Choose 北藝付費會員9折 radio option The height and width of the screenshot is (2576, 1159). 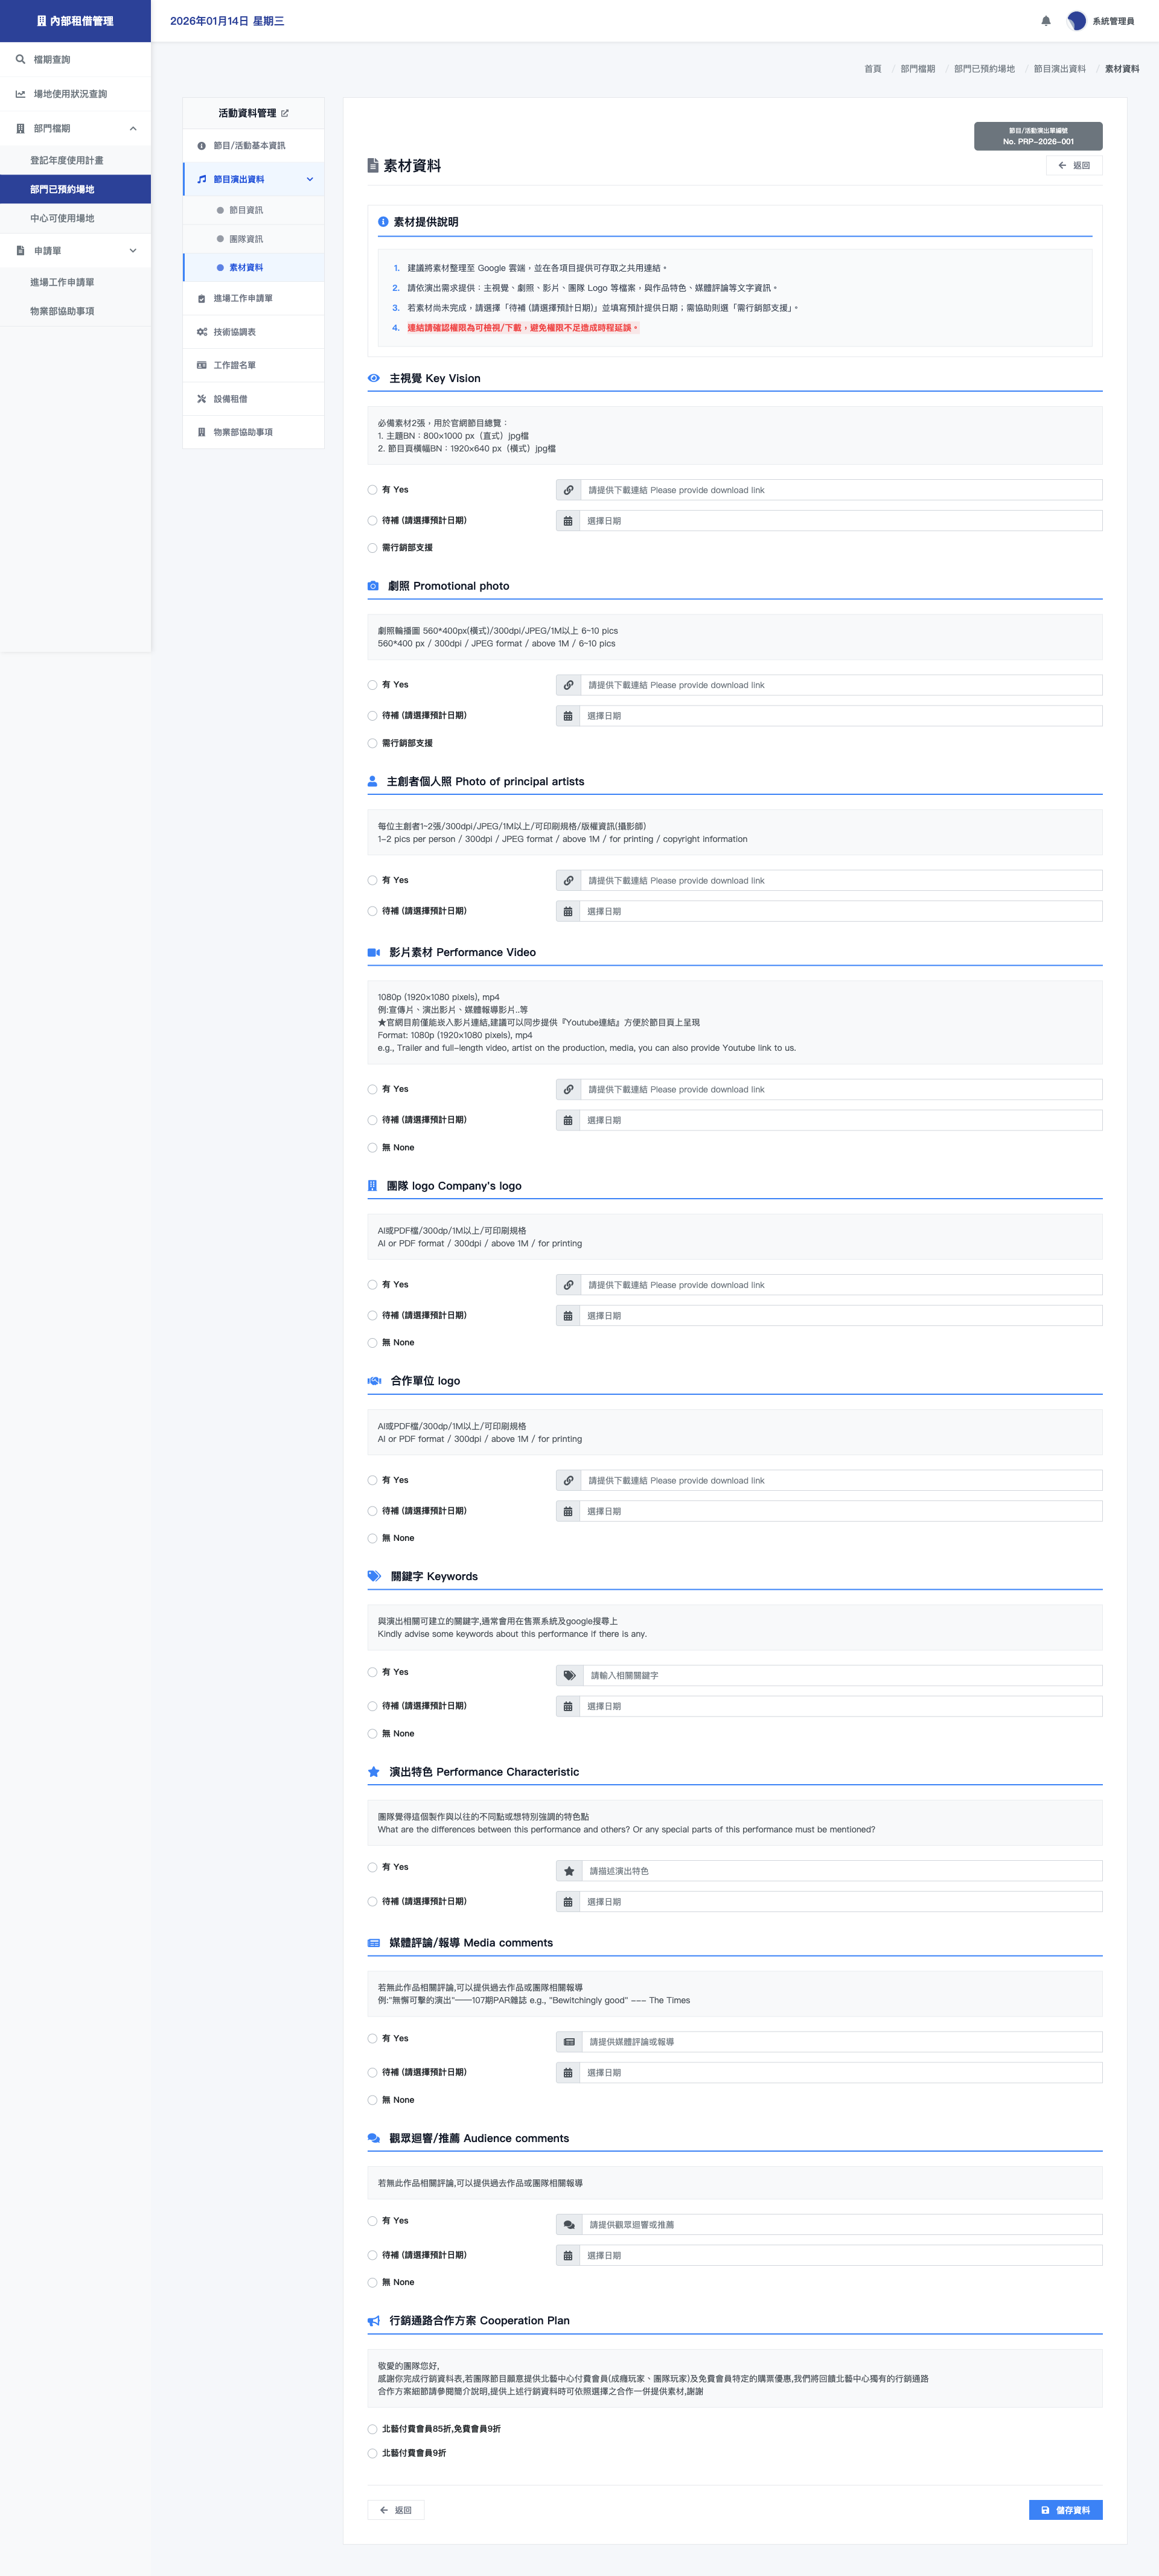372,2453
